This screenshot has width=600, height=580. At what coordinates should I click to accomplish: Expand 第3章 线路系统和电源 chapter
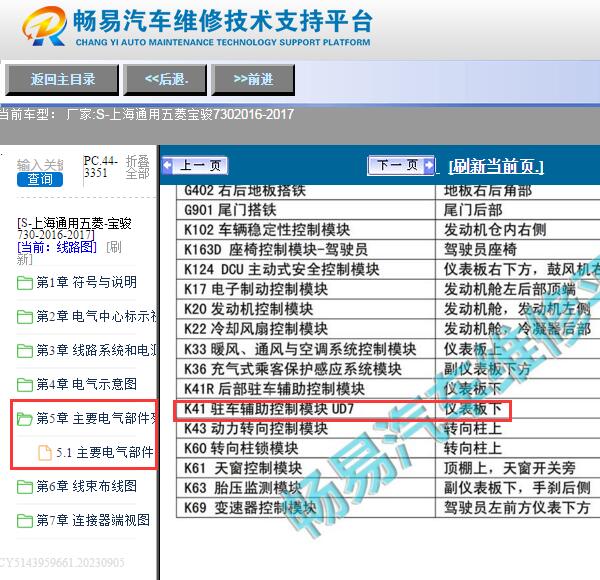(96, 350)
